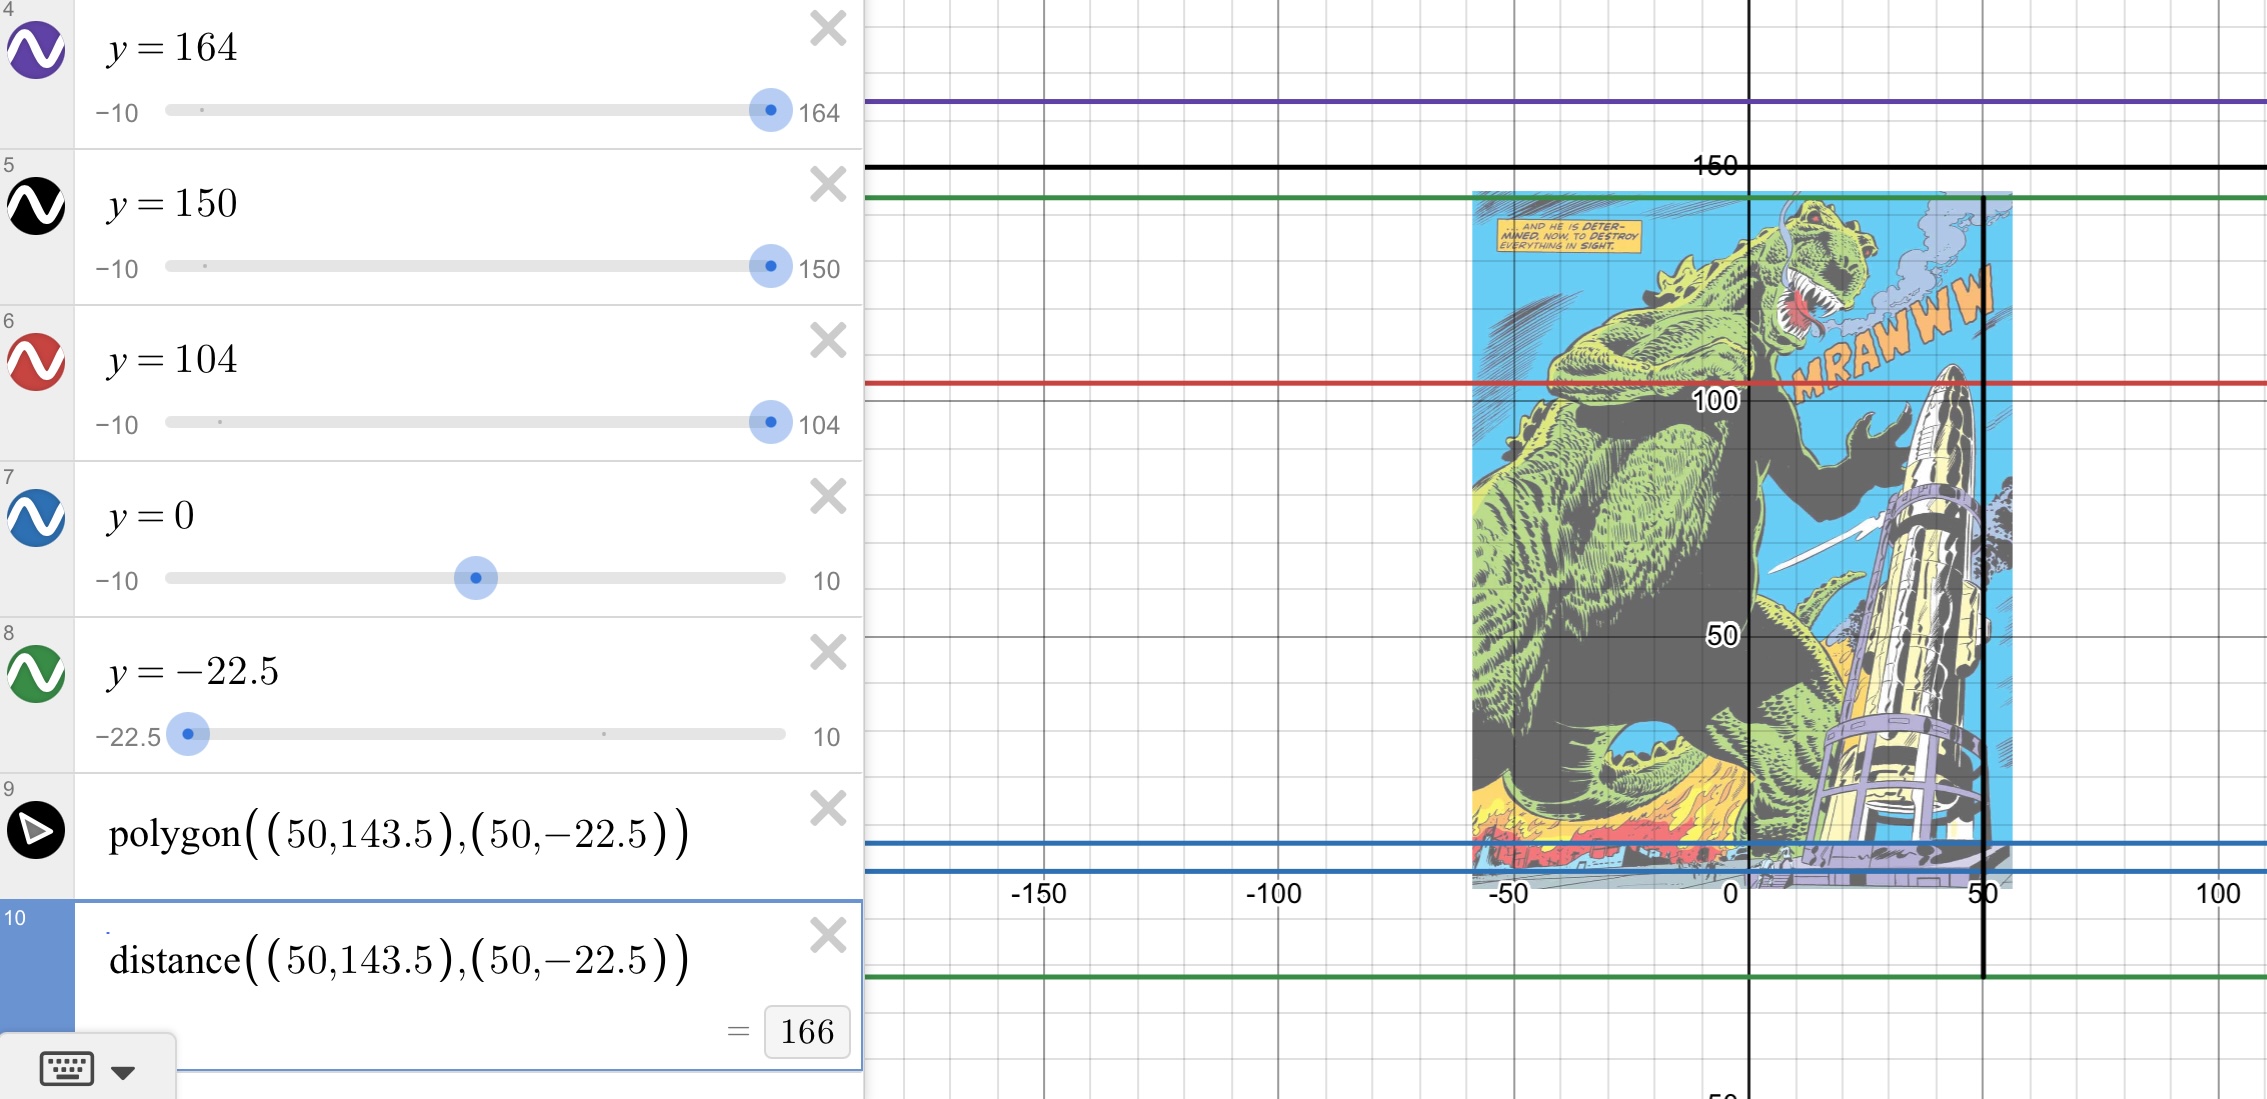
Task: Delete the y=0 expression
Action: click(828, 496)
